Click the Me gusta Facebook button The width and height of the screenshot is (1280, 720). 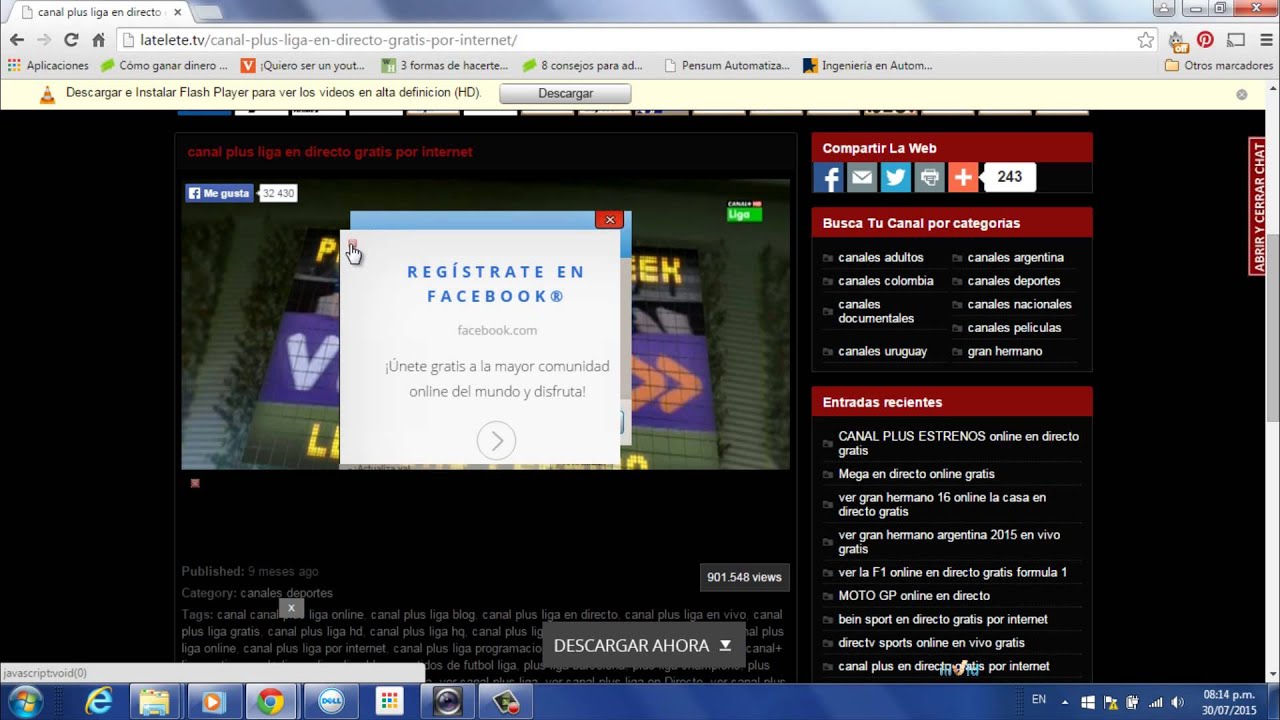point(218,193)
